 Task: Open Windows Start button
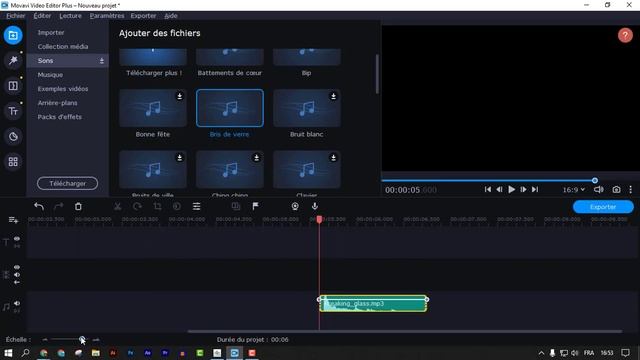[x=8, y=353]
